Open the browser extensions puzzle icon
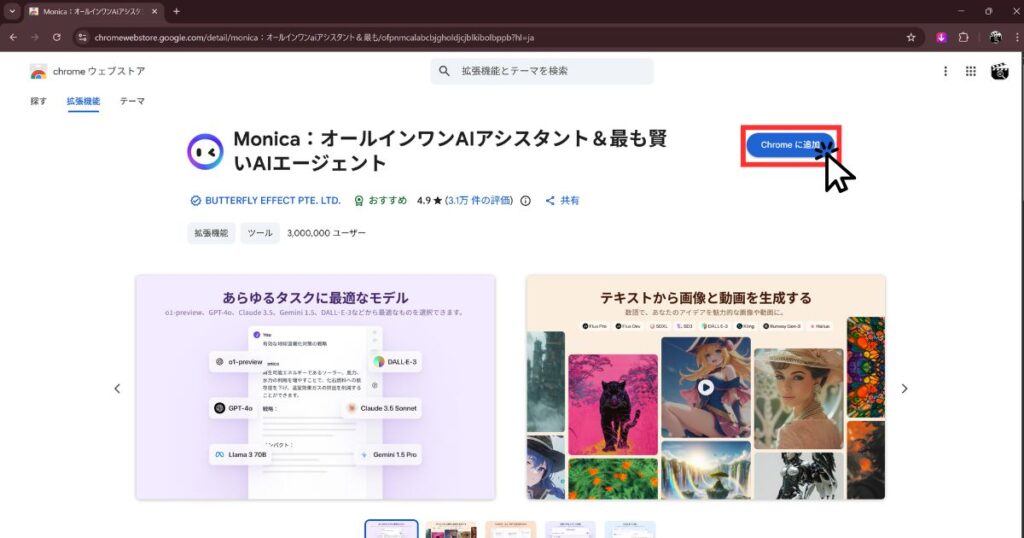This screenshot has width=1024, height=538. pos(964,37)
